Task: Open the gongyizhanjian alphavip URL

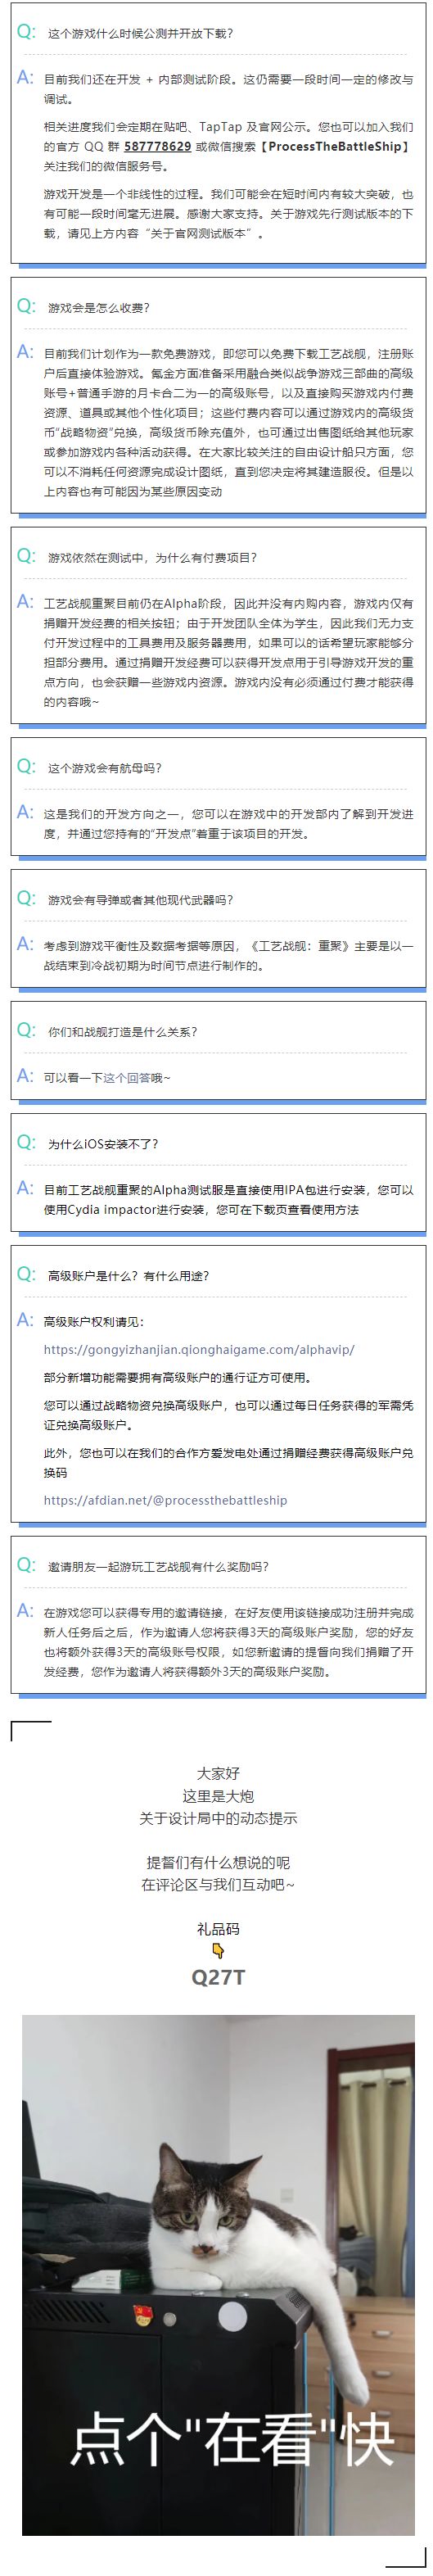Action: (x=199, y=1349)
